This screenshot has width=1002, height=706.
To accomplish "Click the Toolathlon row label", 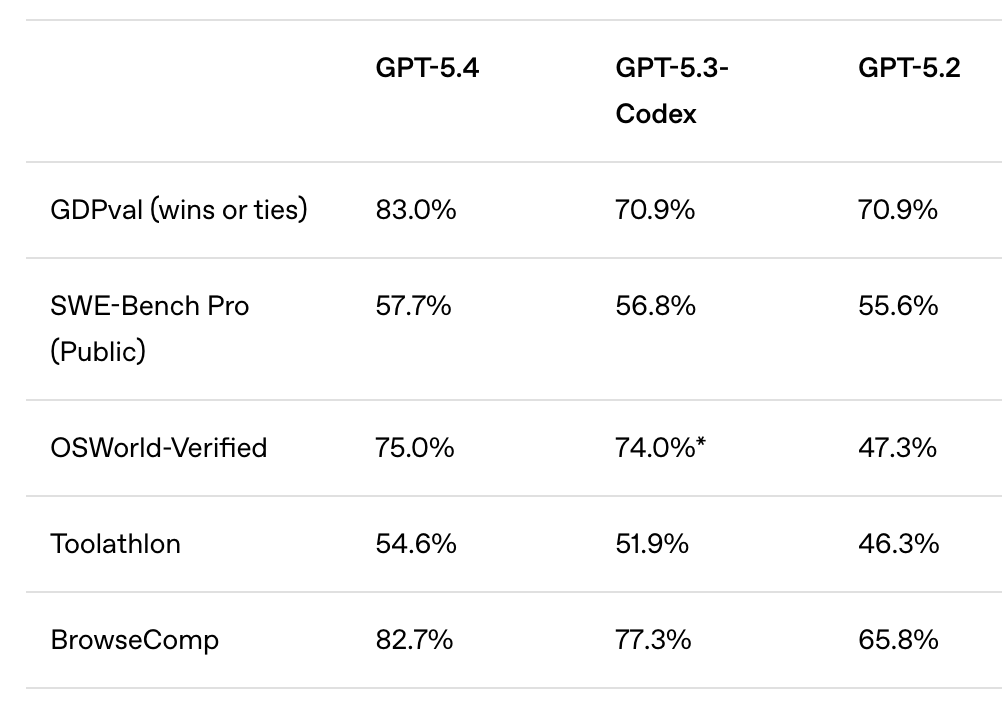I will 115,543.
